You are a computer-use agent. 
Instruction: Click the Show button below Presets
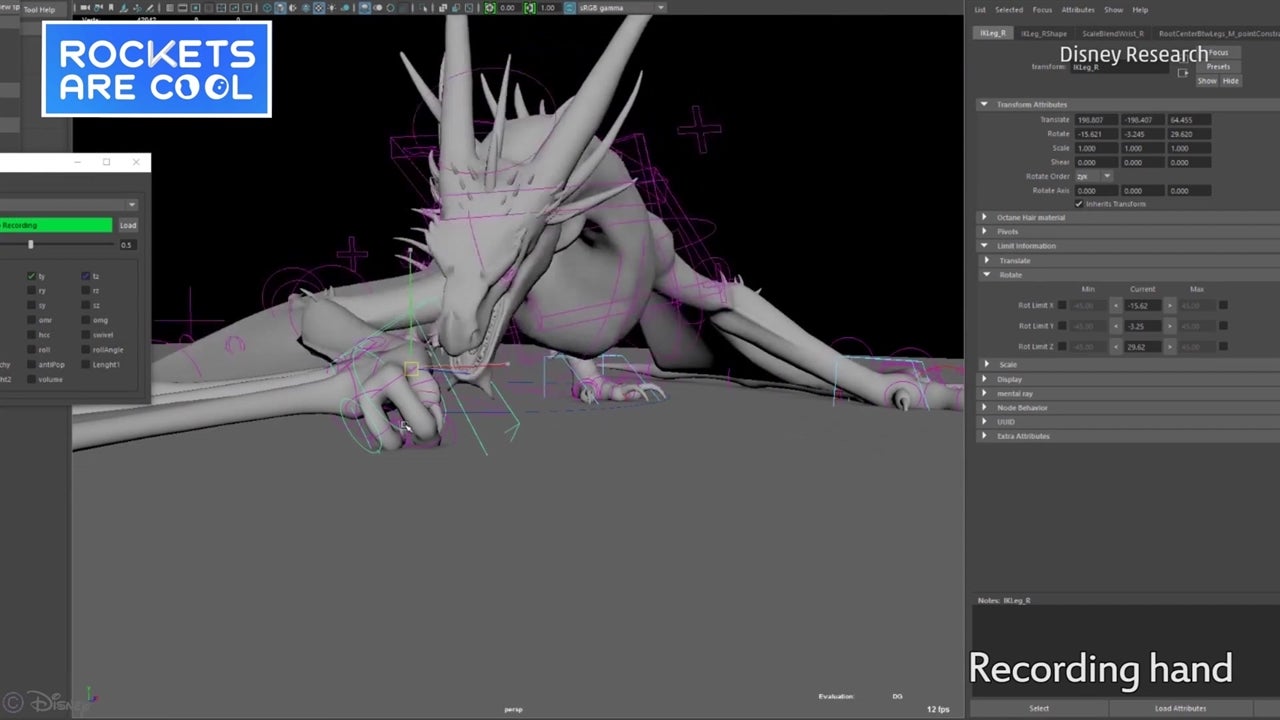[x=1207, y=81]
